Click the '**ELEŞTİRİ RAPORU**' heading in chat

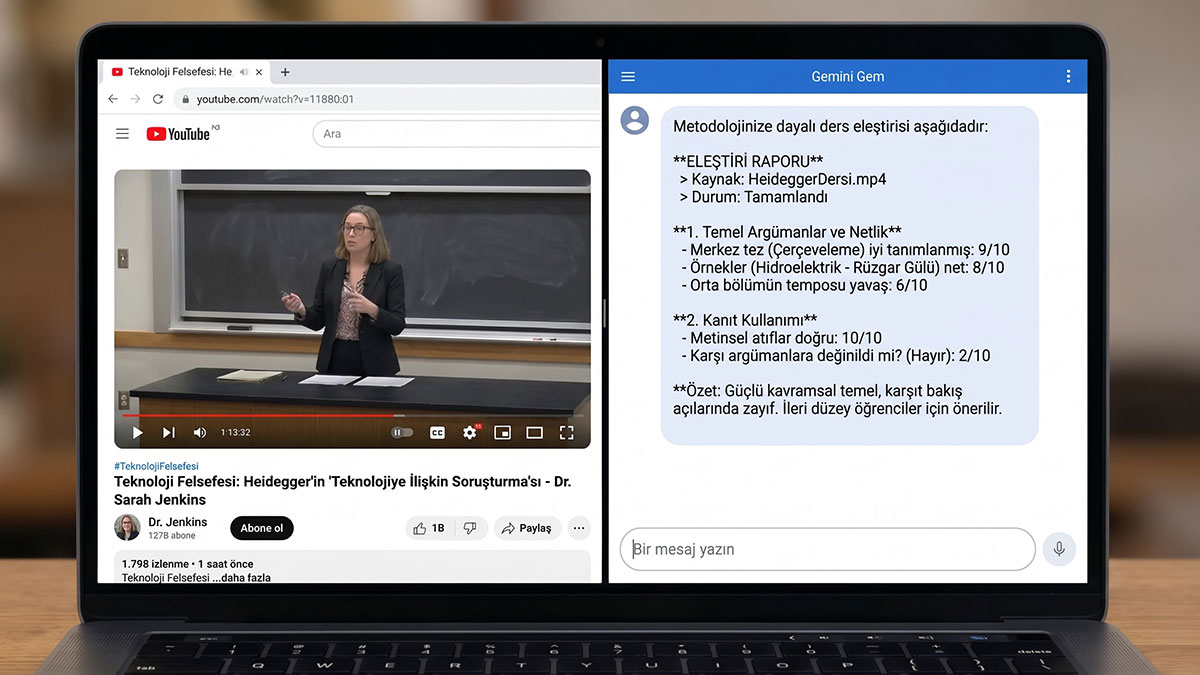pos(748,161)
